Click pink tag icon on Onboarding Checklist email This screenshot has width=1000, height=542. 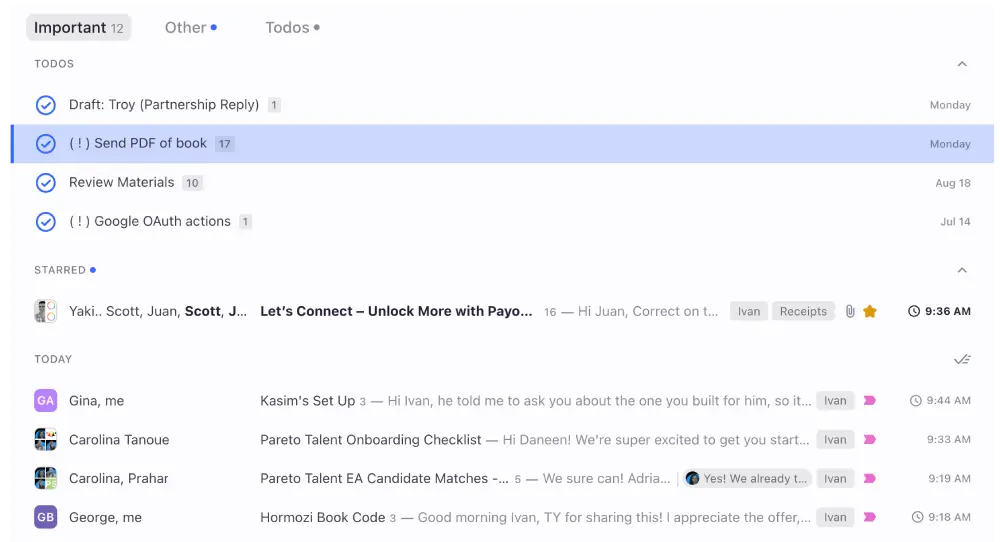869,439
